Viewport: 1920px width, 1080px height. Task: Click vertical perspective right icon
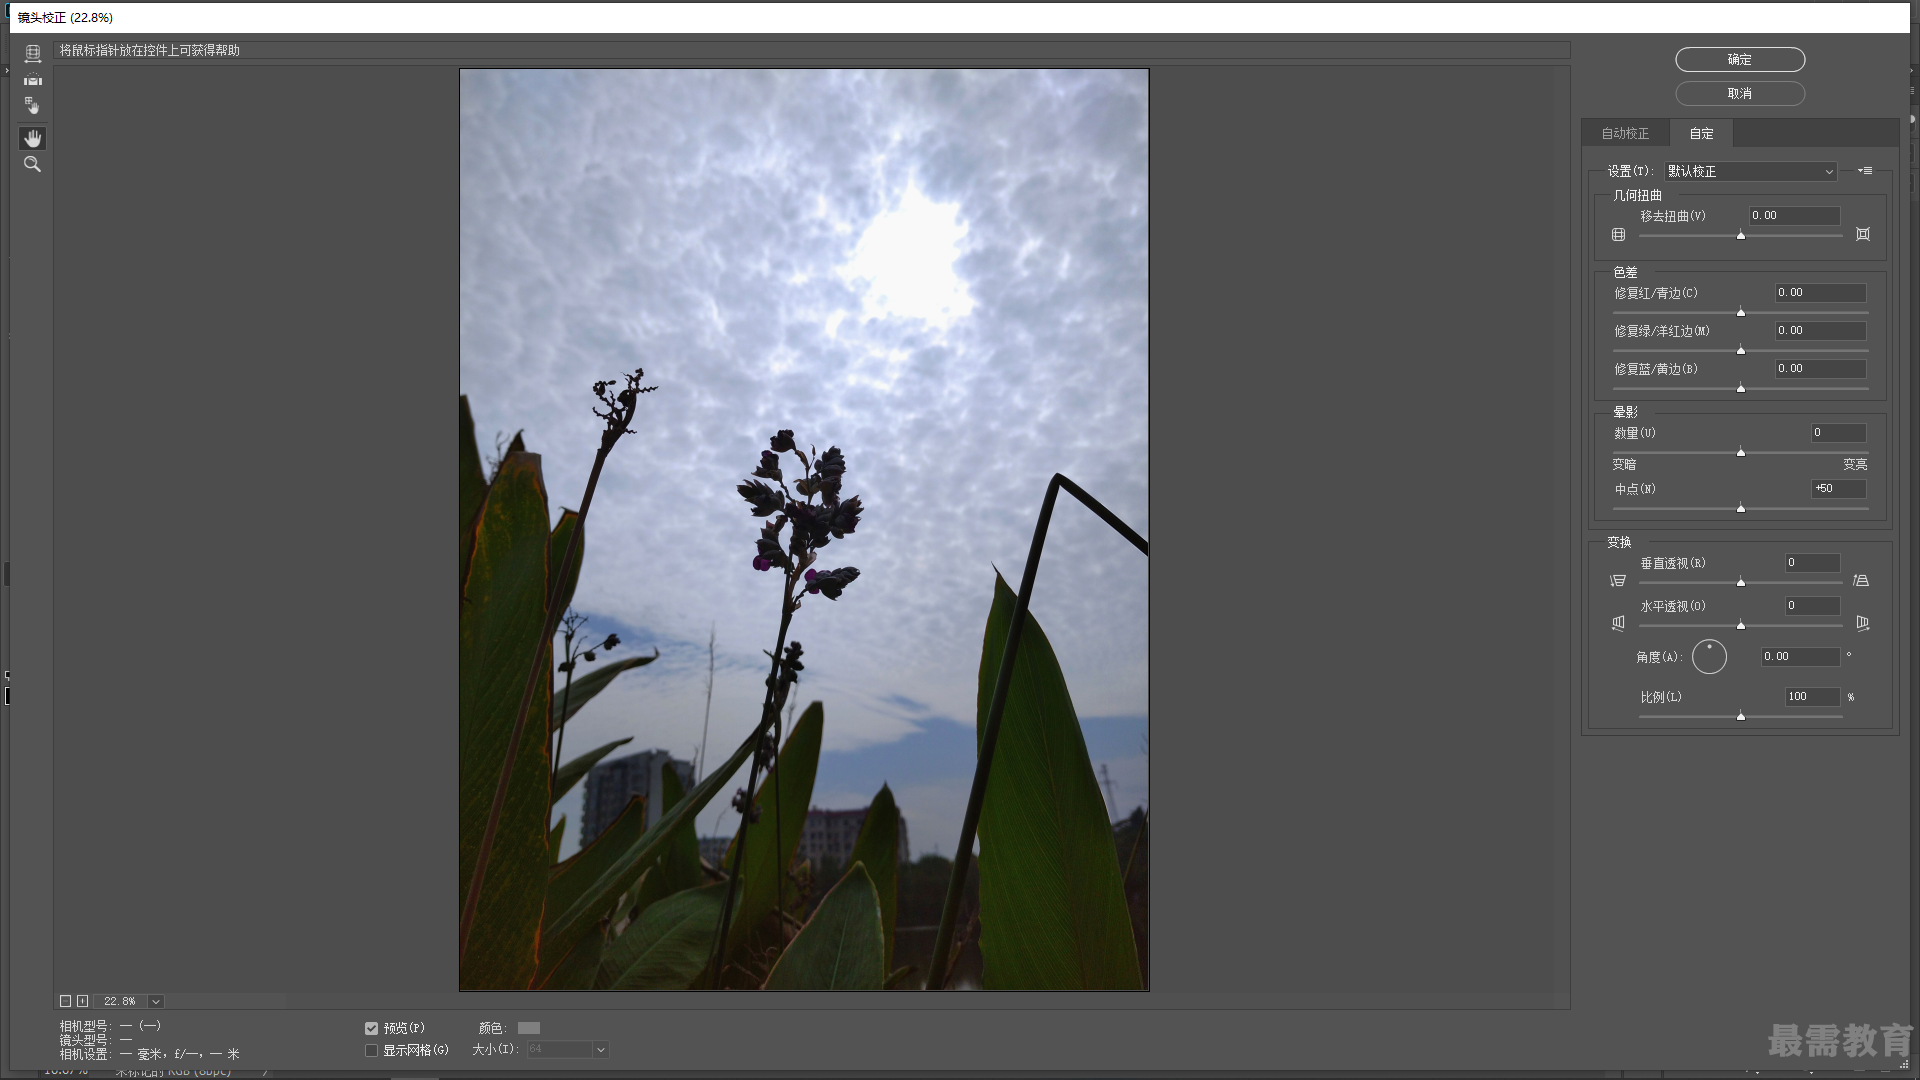click(x=1861, y=581)
